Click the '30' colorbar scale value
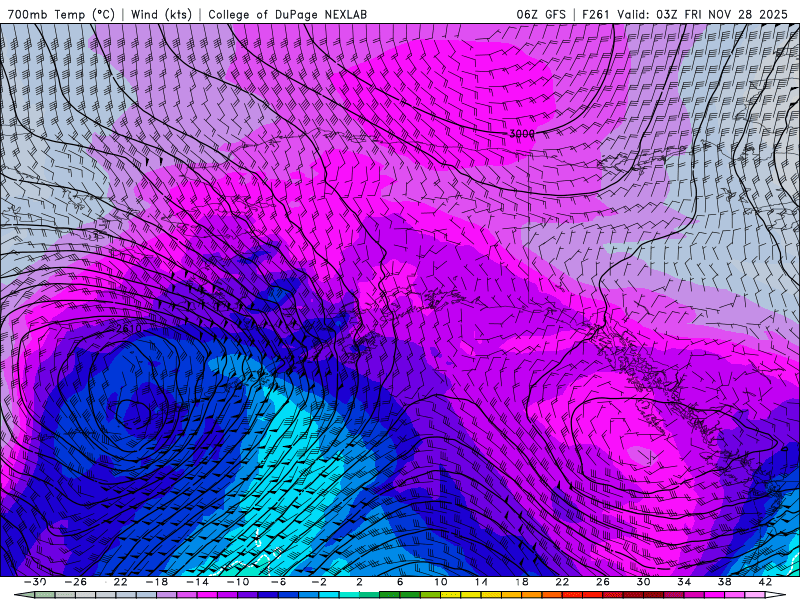Image resolution: width=800 pixels, height=600 pixels. pos(643,582)
